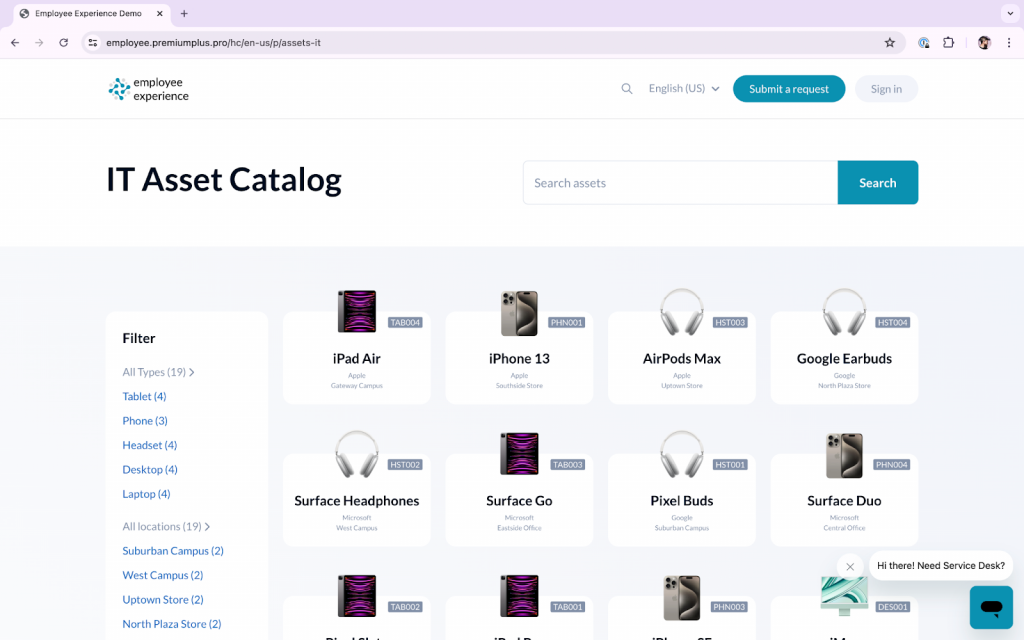Expand the English (US) language dropdown
The width and height of the screenshot is (1024, 640).
[x=684, y=89]
